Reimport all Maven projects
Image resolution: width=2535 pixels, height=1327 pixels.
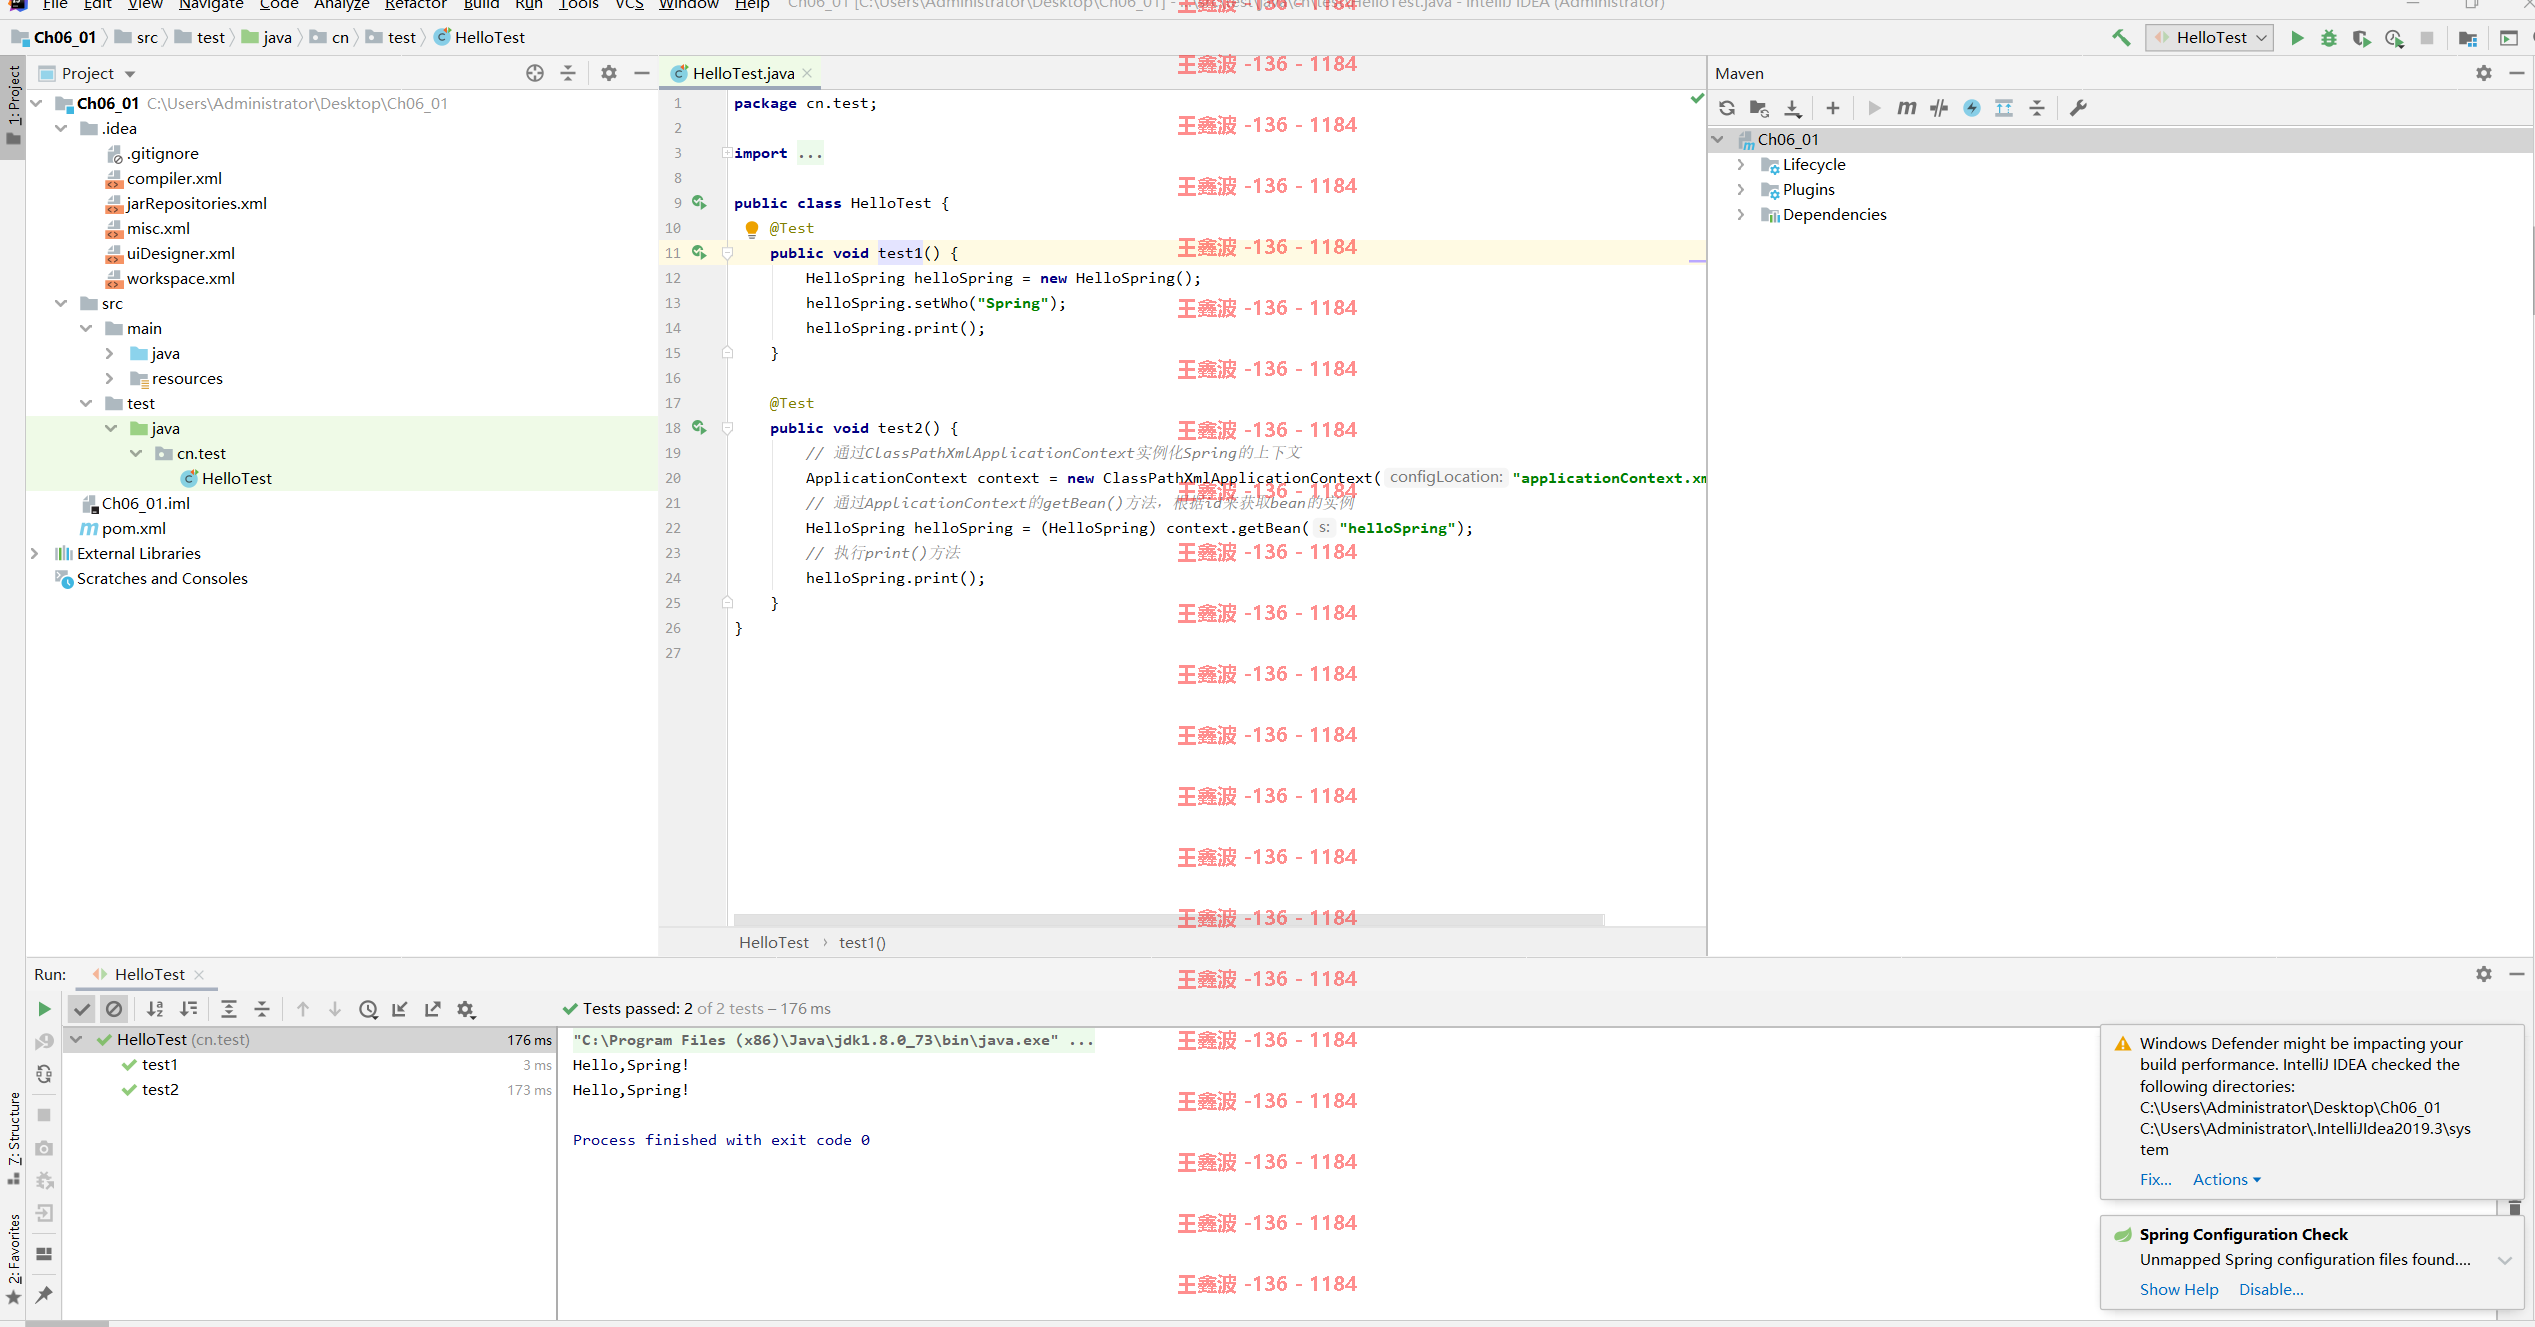click(1727, 108)
